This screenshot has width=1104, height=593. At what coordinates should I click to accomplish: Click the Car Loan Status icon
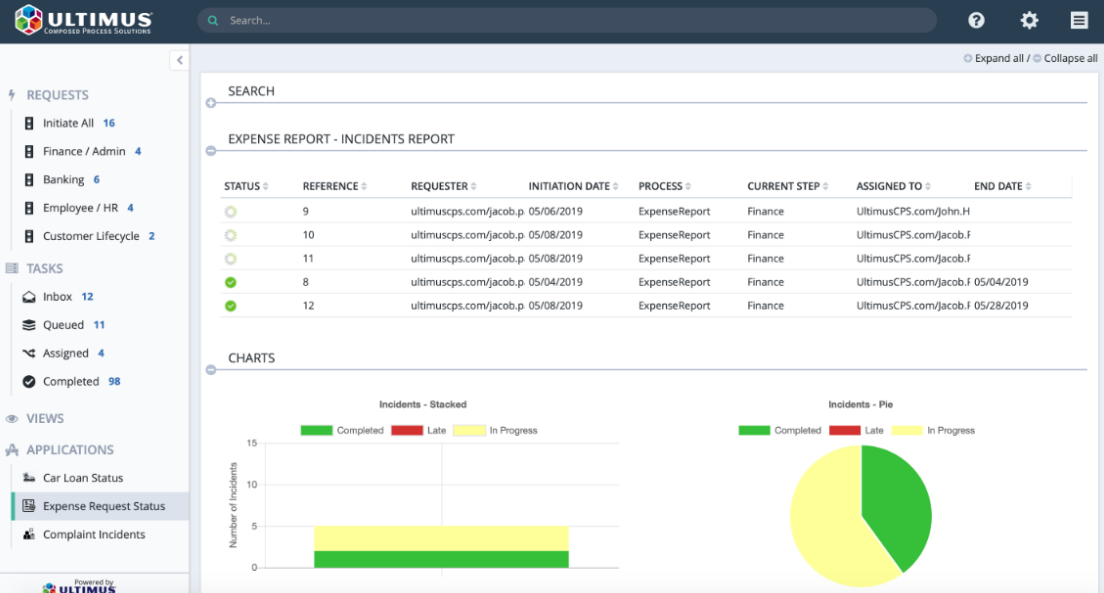pos(29,478)
